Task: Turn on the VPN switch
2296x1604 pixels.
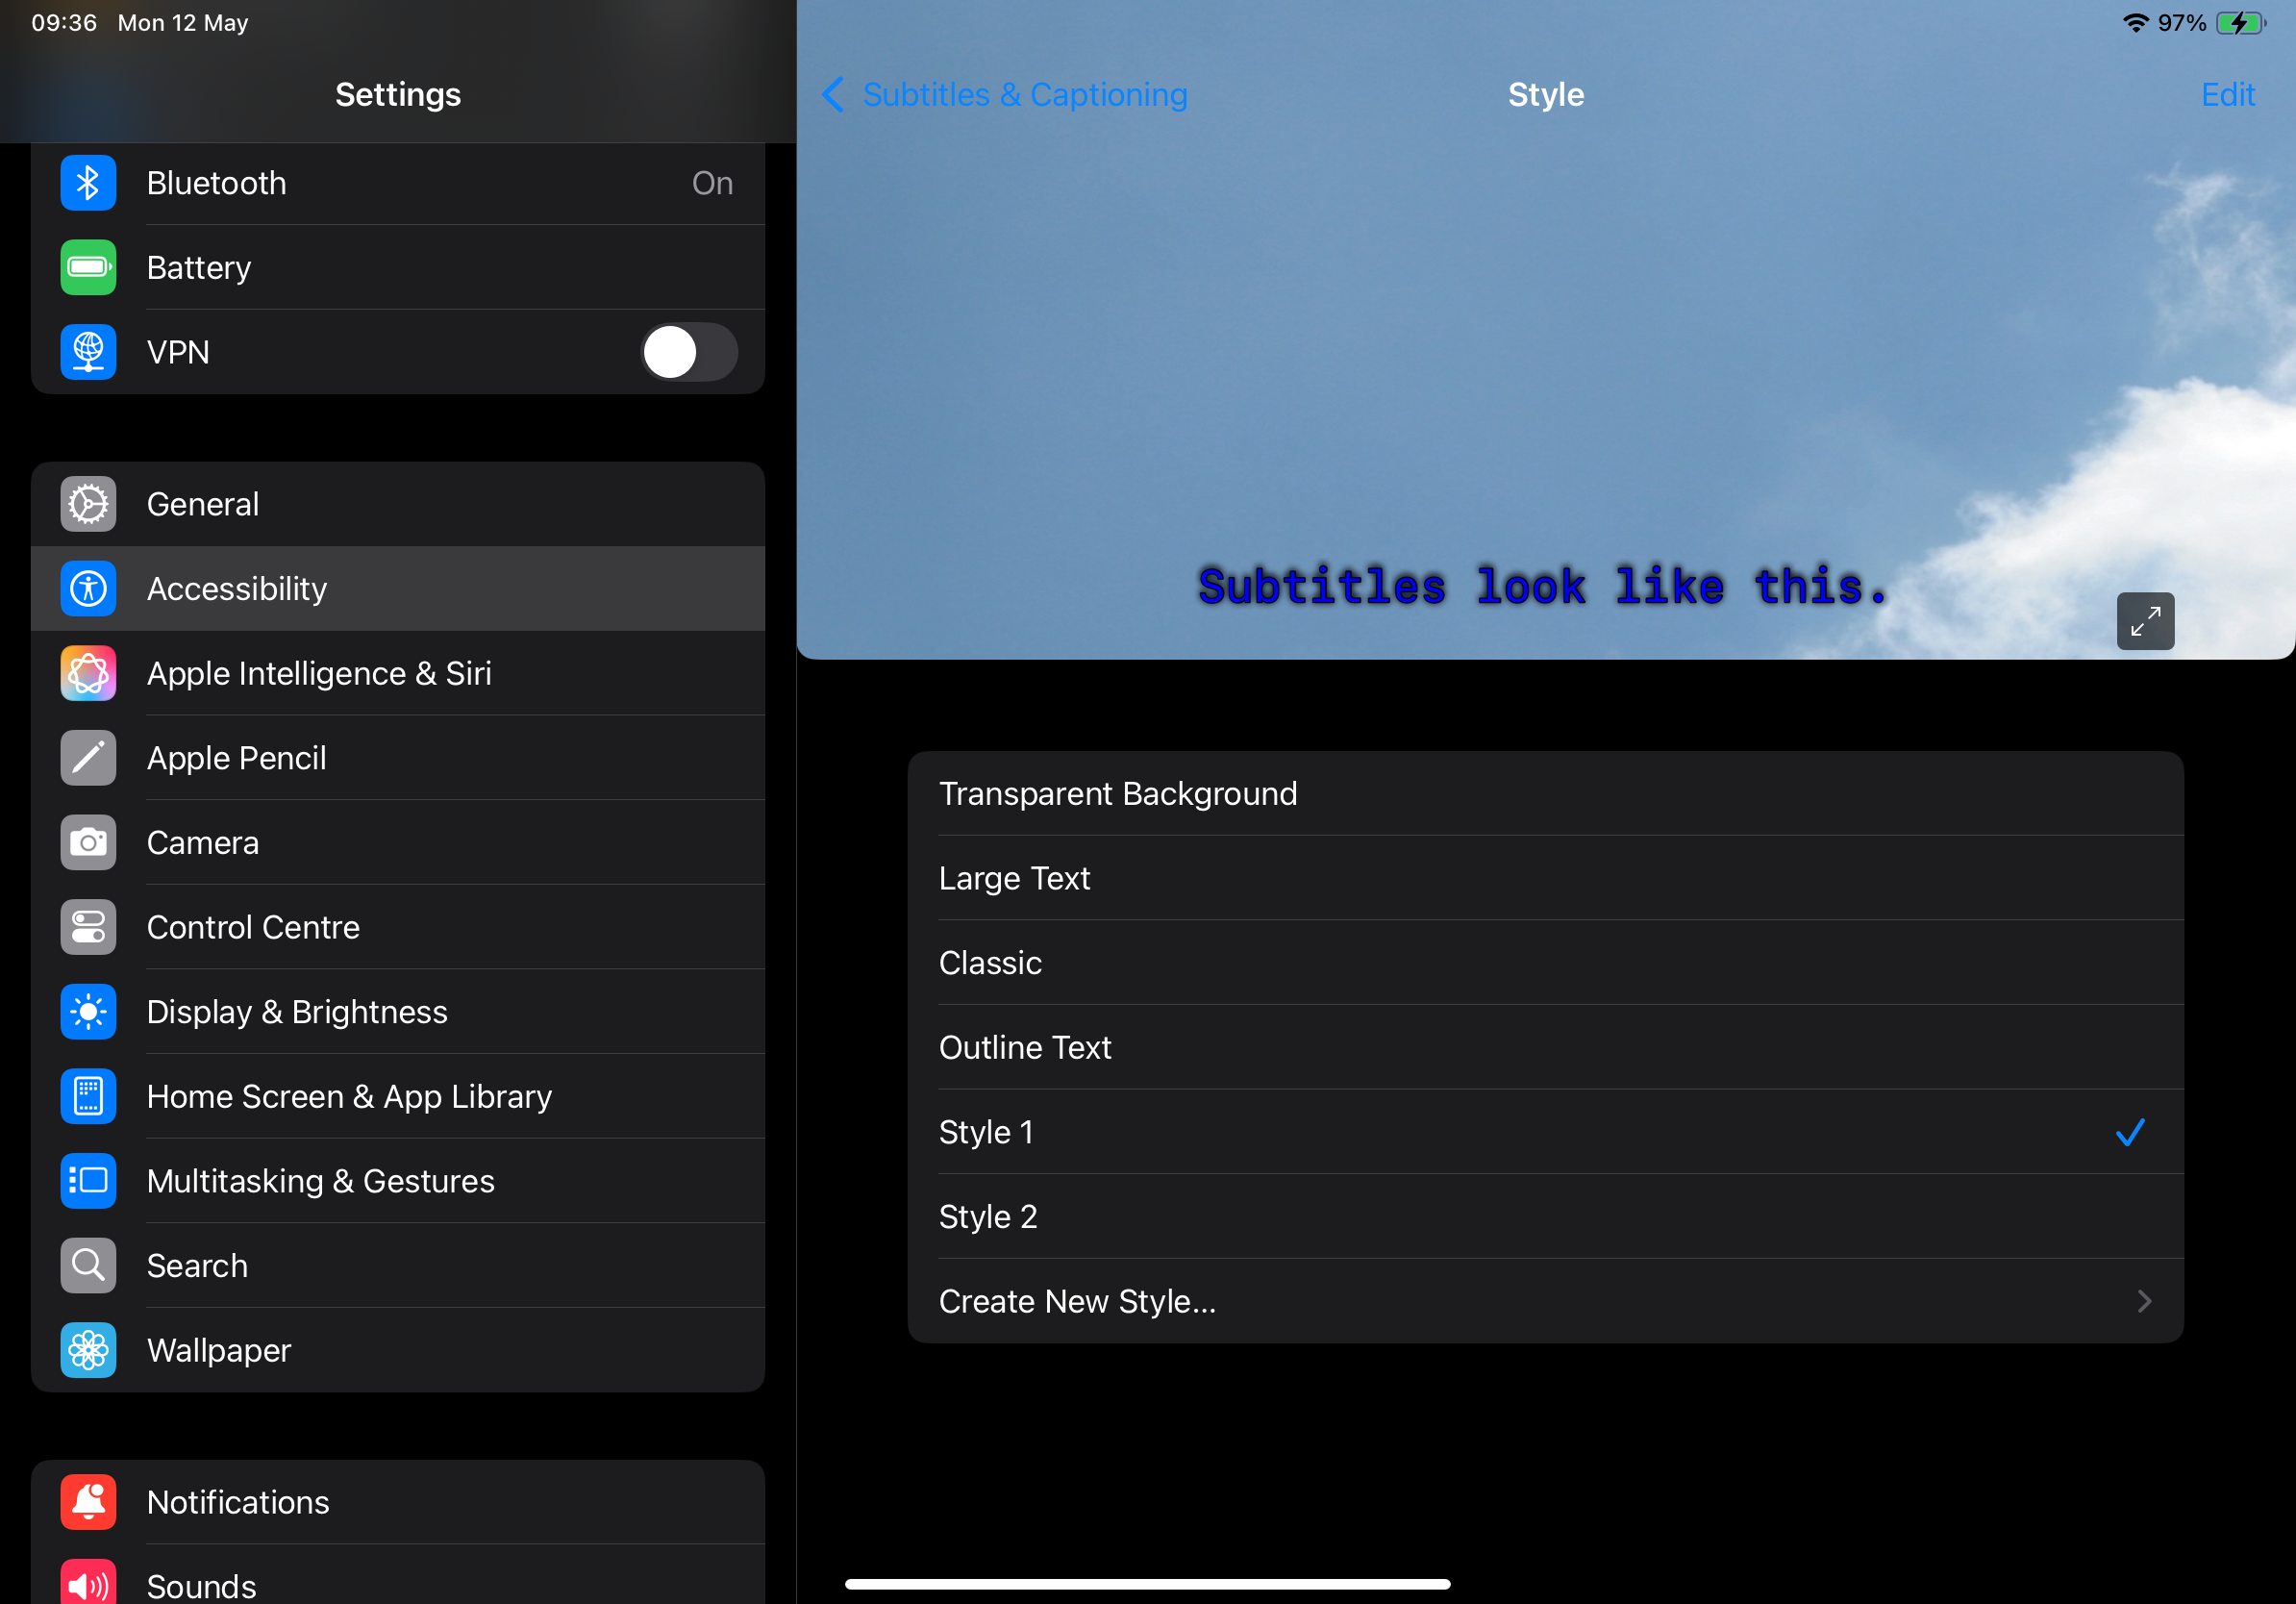Action: pyautogui.click(x=688, y=352)
